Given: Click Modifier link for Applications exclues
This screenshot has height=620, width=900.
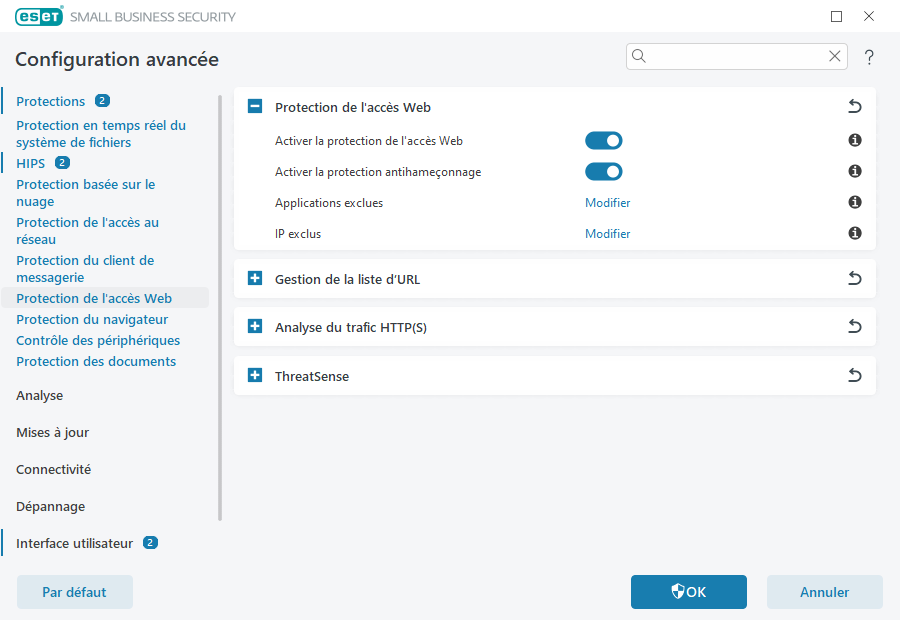Looking at the screenshot, I should (607, 203).
